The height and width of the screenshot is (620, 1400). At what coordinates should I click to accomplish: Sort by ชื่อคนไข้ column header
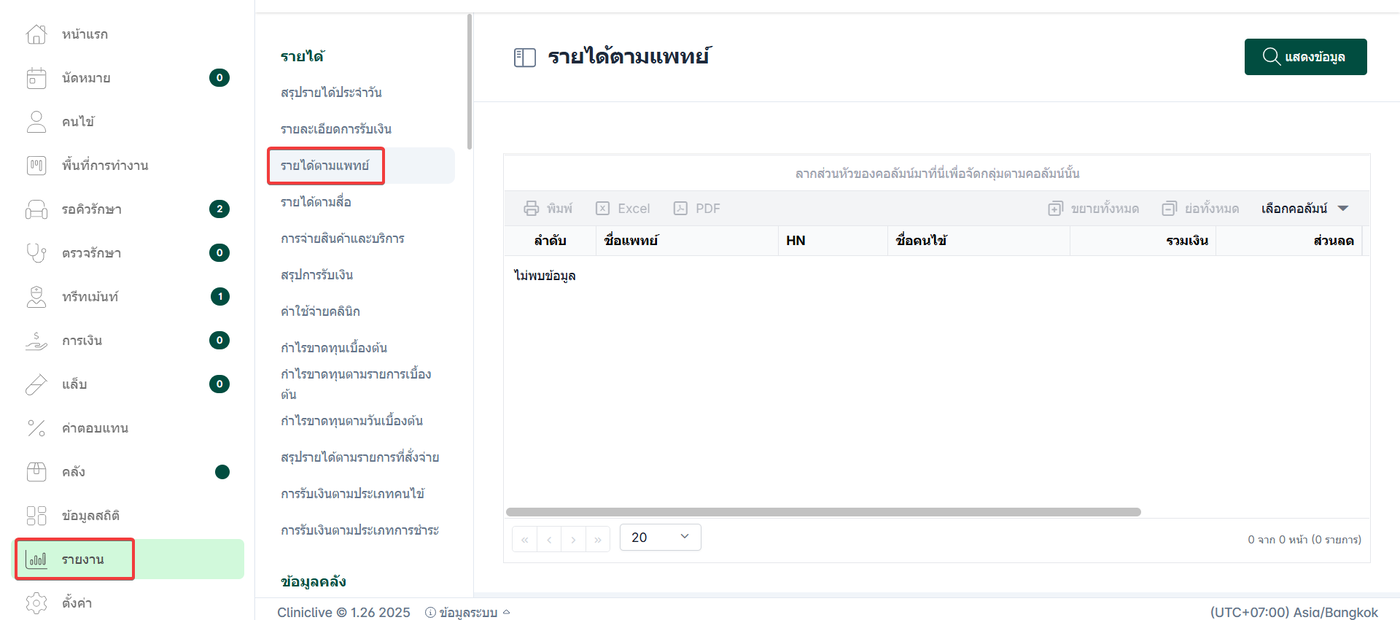978,241
